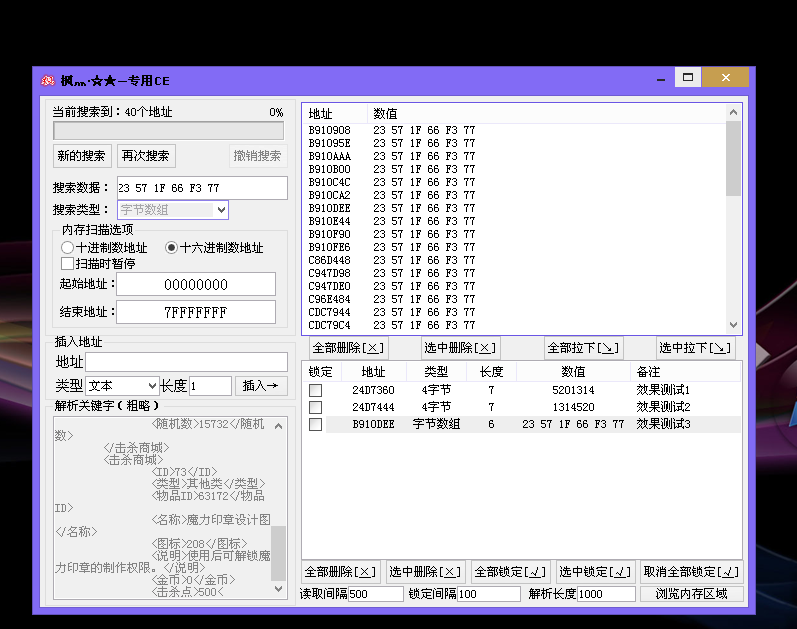Select result row C96E484

point(515,299)
